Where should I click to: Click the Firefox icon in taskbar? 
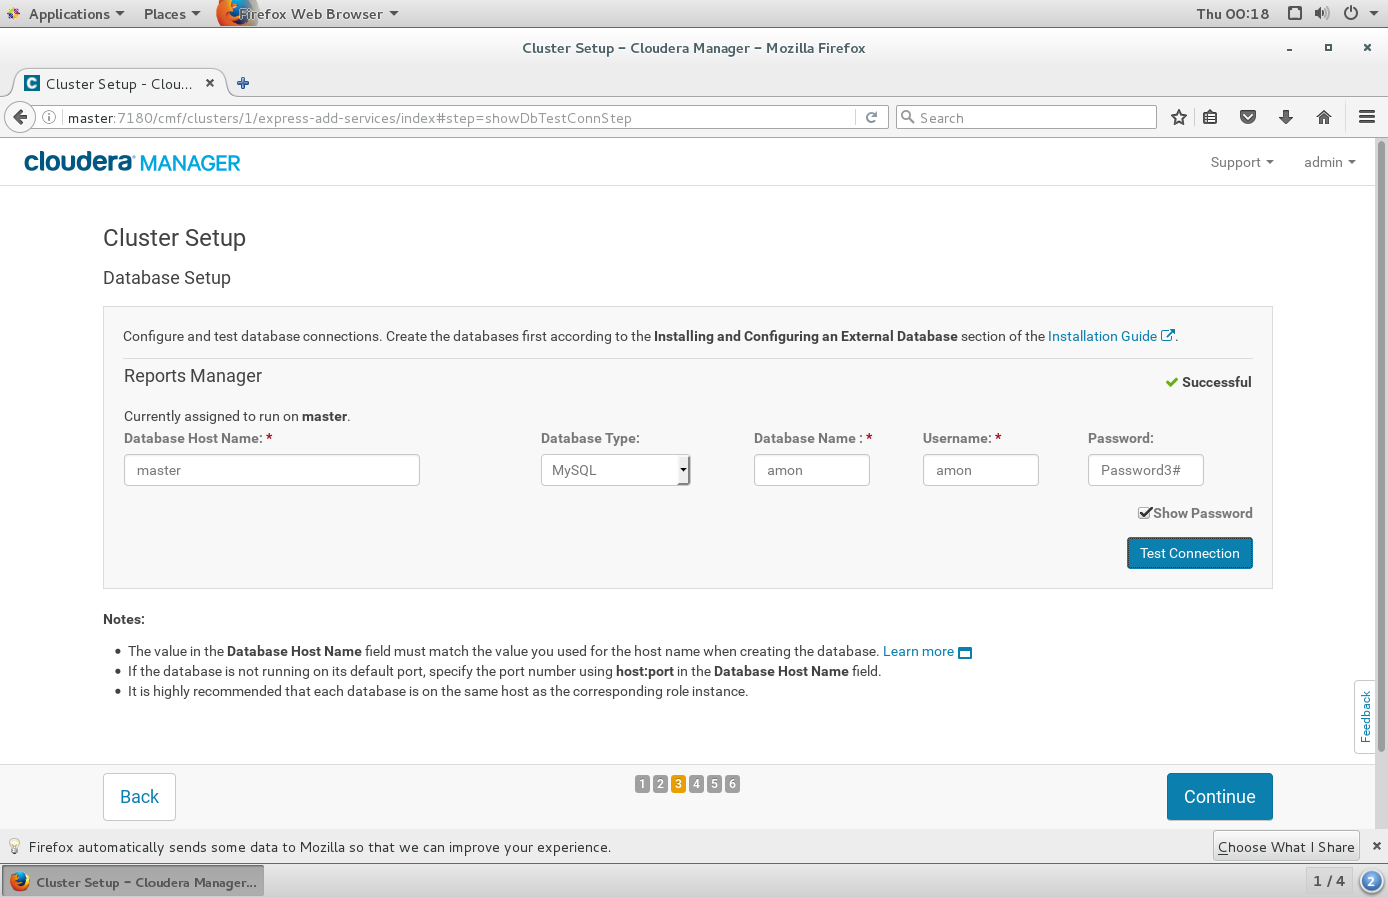click(x=19, y=882)
